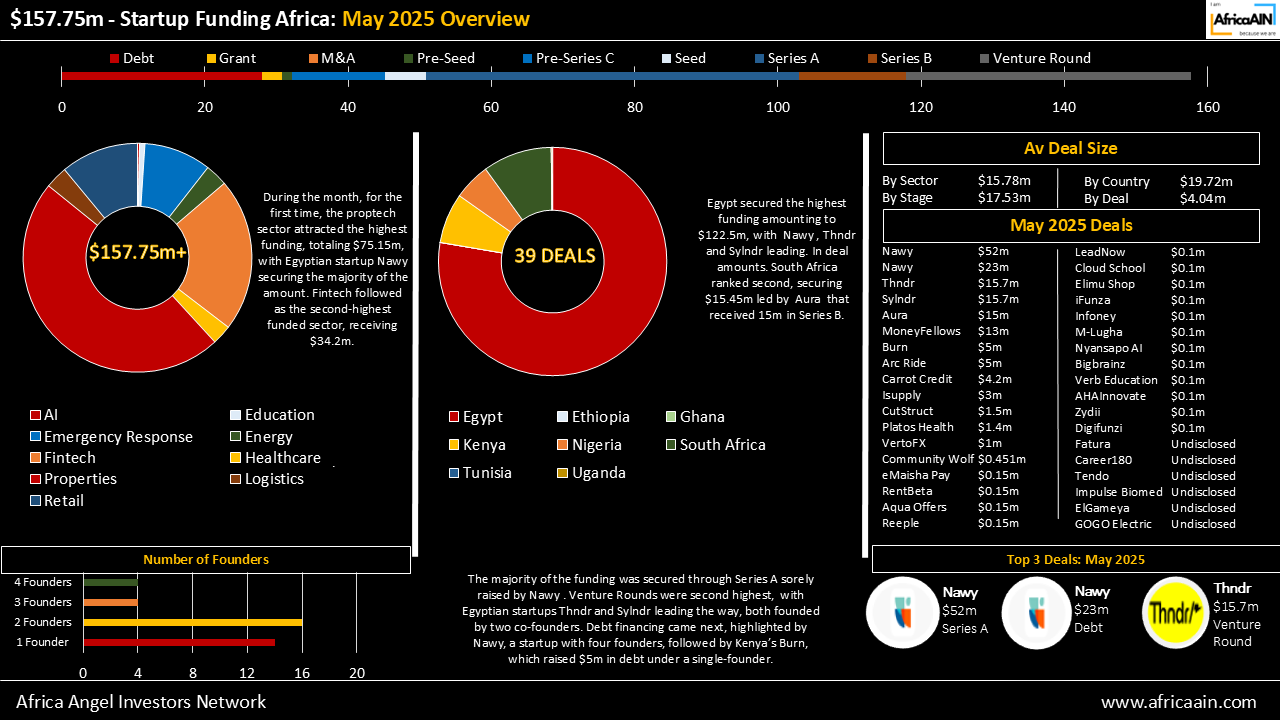Pick the Tunisia country legend swatch

454,473
